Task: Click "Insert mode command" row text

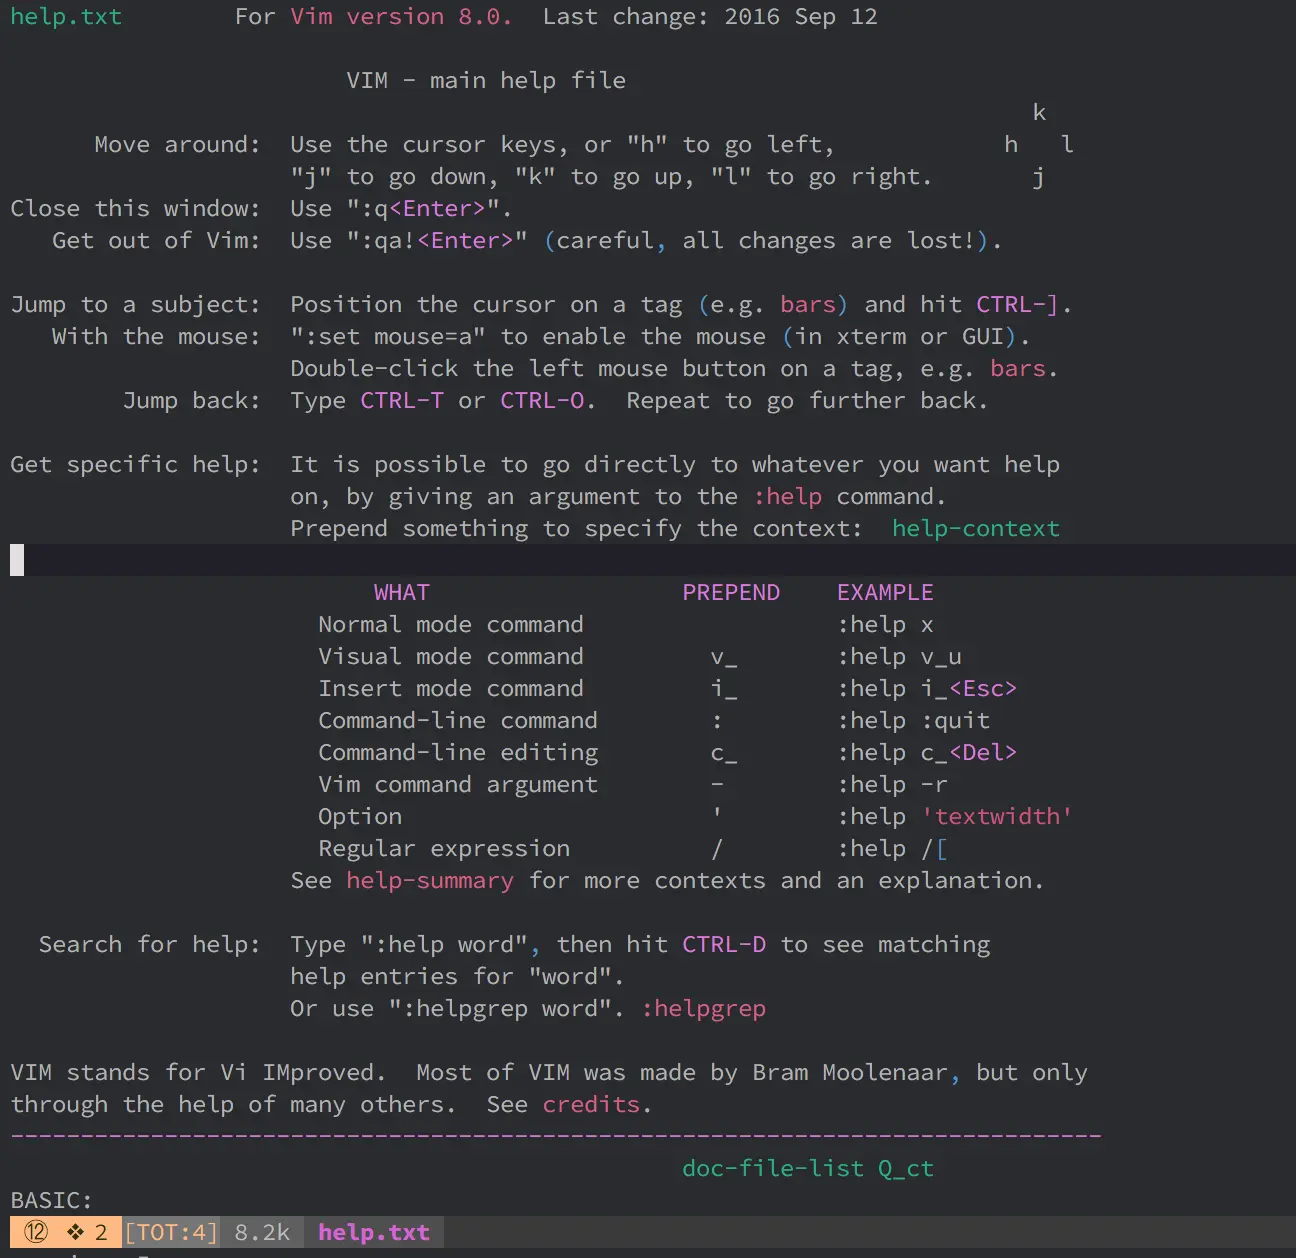Action: click(x=451, y=689)
